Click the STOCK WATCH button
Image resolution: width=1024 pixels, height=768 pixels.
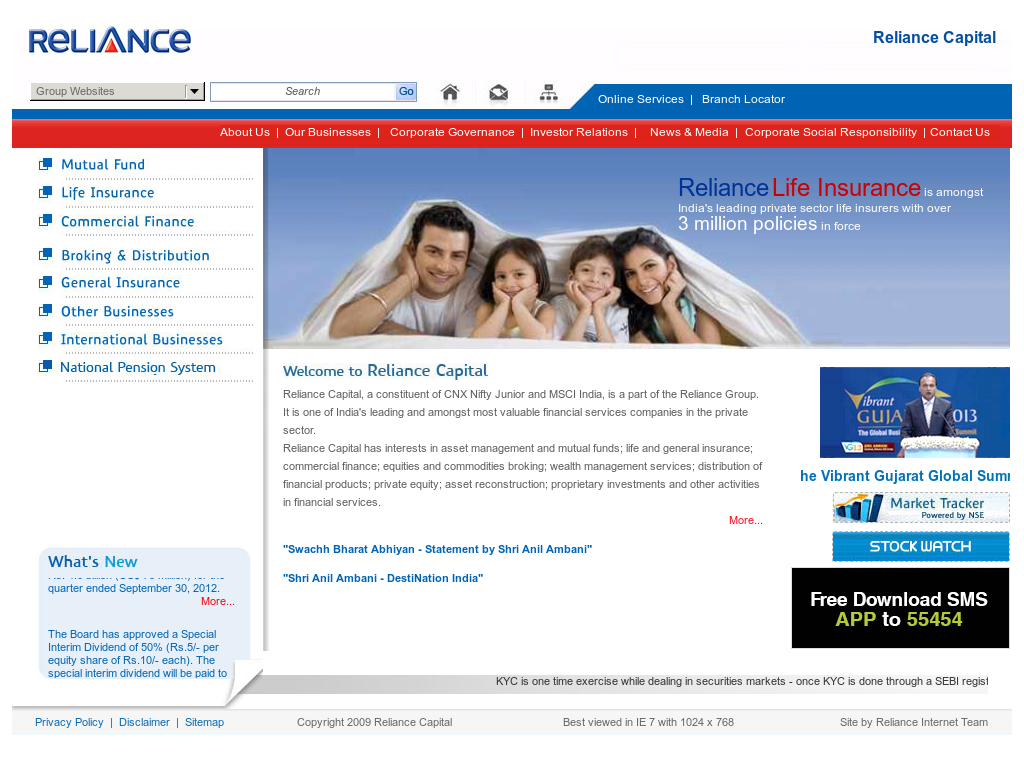(x=920, y=546)
